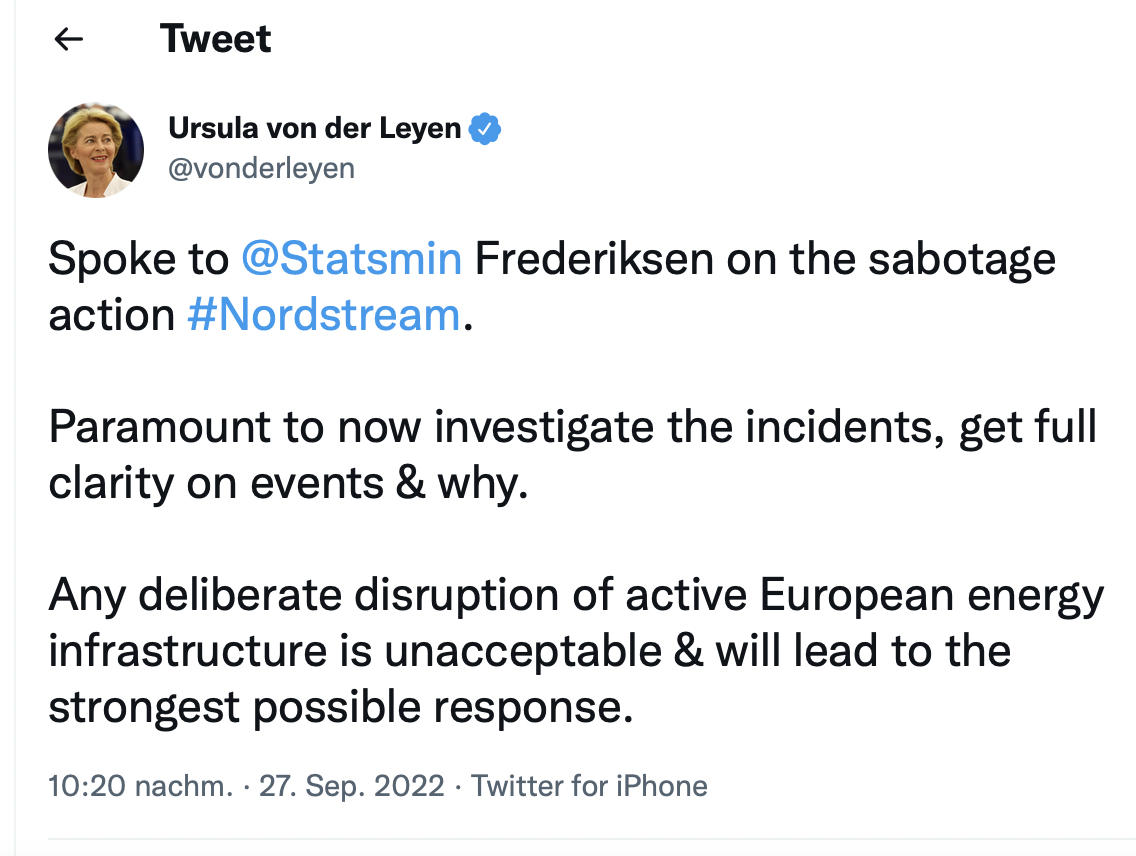This screenshot has height=856, width=1136.
Task: Open the Ursula von der Leyen display name
Action: [x=315, y=129]
